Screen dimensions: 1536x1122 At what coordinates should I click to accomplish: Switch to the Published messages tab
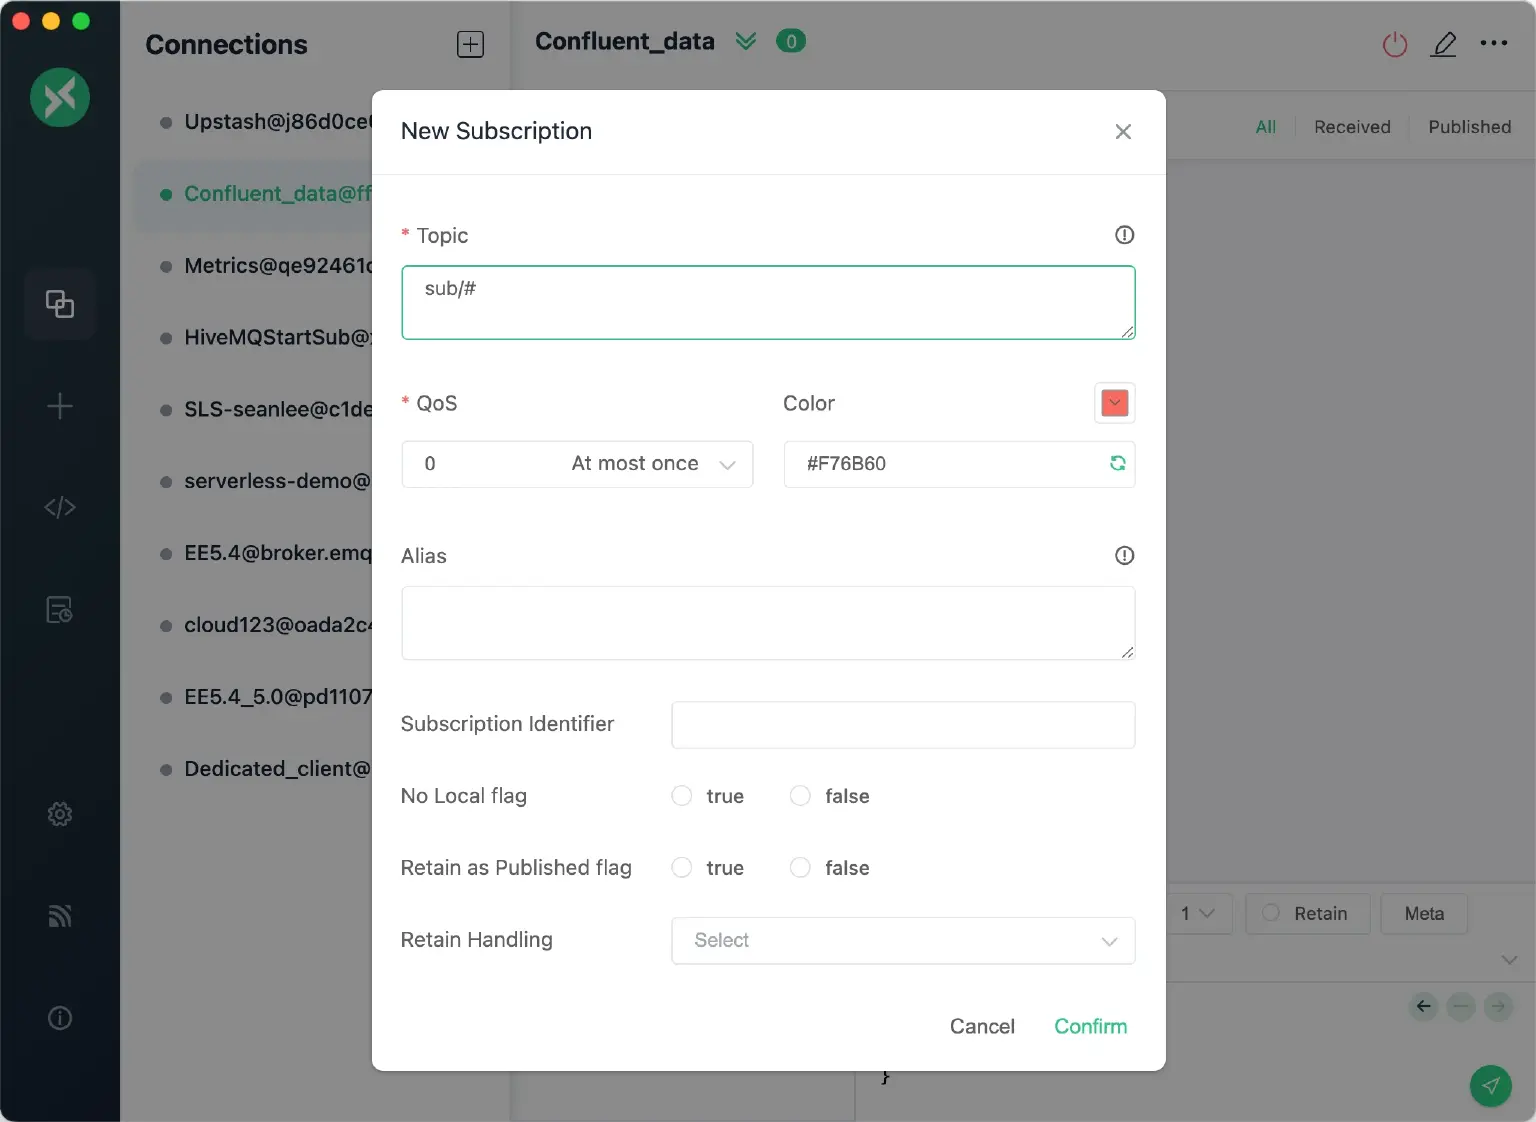coord(1469,127)
